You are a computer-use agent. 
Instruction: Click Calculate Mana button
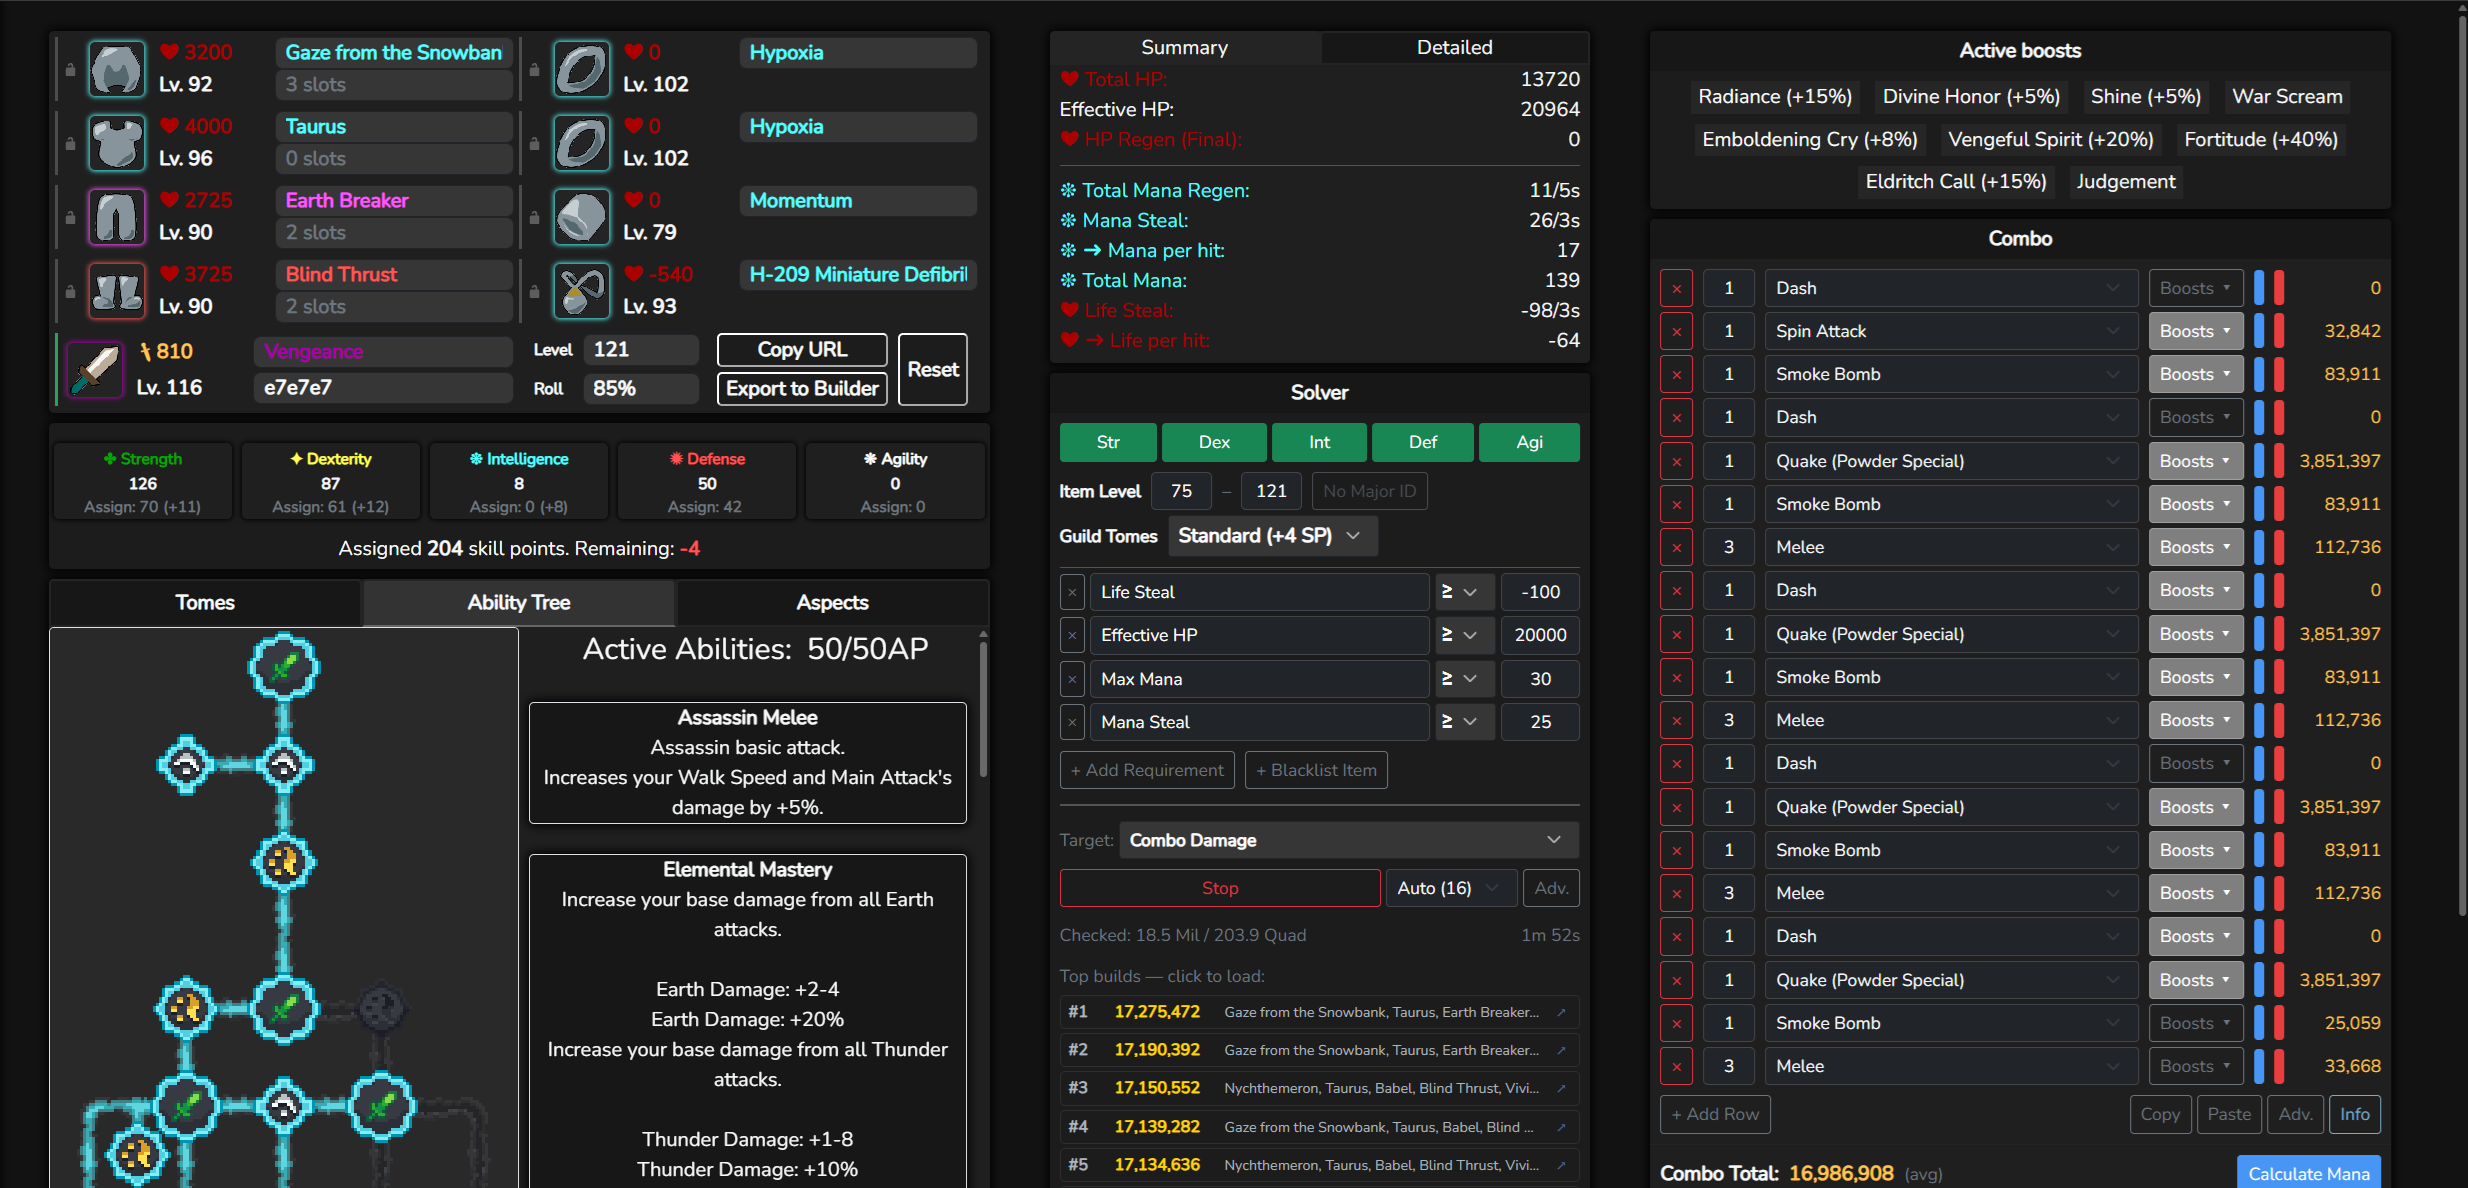[2309, 1173]
